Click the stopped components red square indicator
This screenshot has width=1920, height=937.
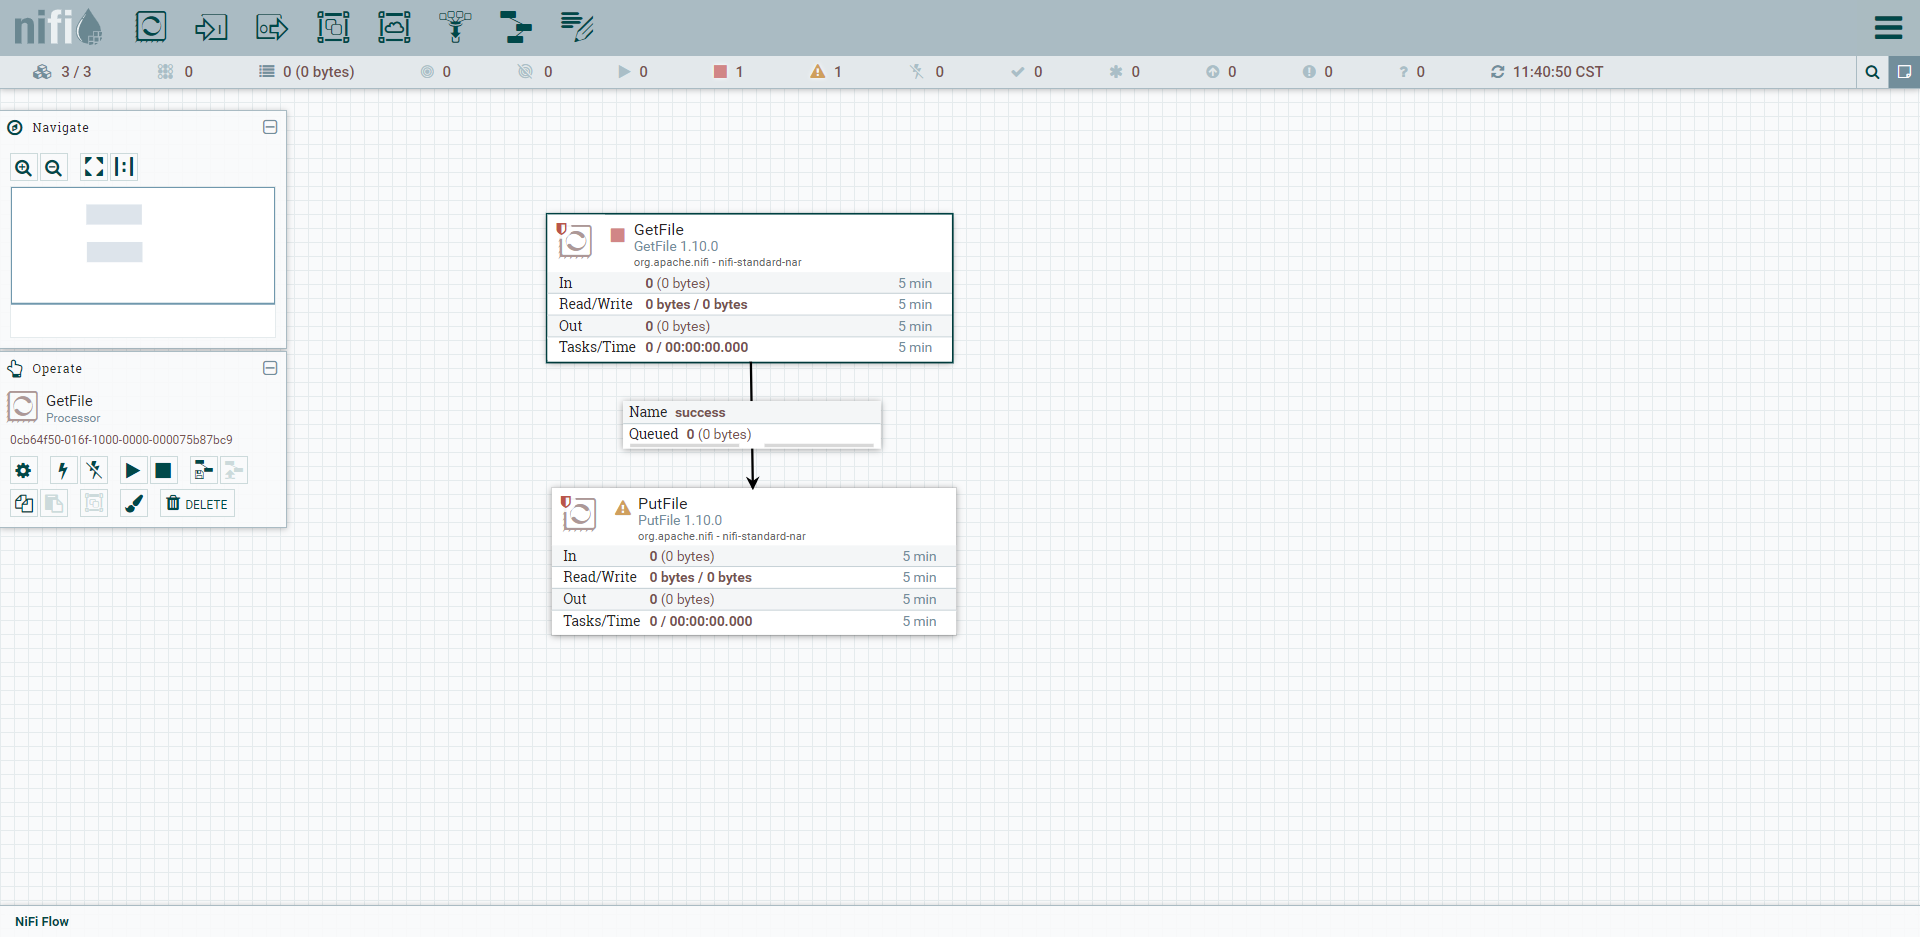pyautogui.click(x=728, y=72)
